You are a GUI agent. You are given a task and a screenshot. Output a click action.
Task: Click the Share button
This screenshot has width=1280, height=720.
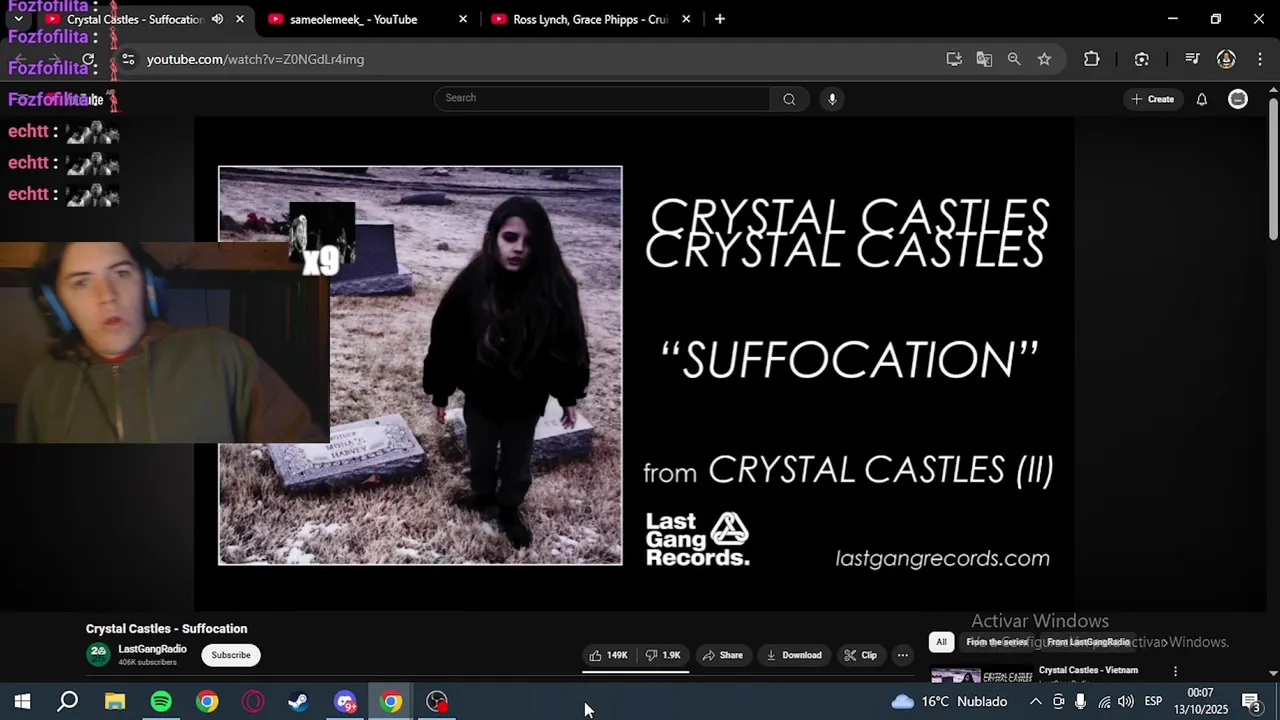(722, 655)
